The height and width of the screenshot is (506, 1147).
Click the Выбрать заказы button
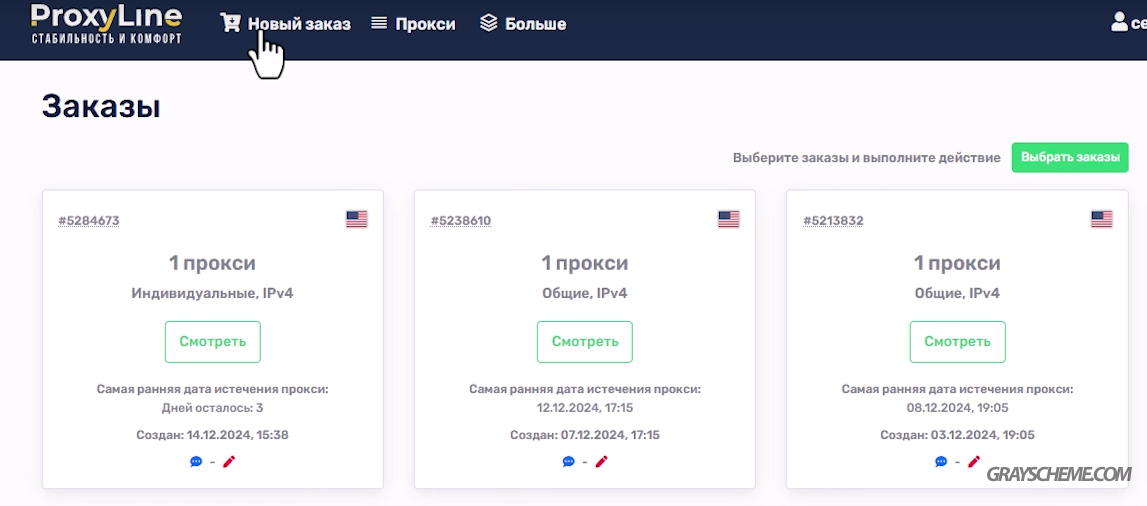pyautogui.click(x=1070, y=157)
